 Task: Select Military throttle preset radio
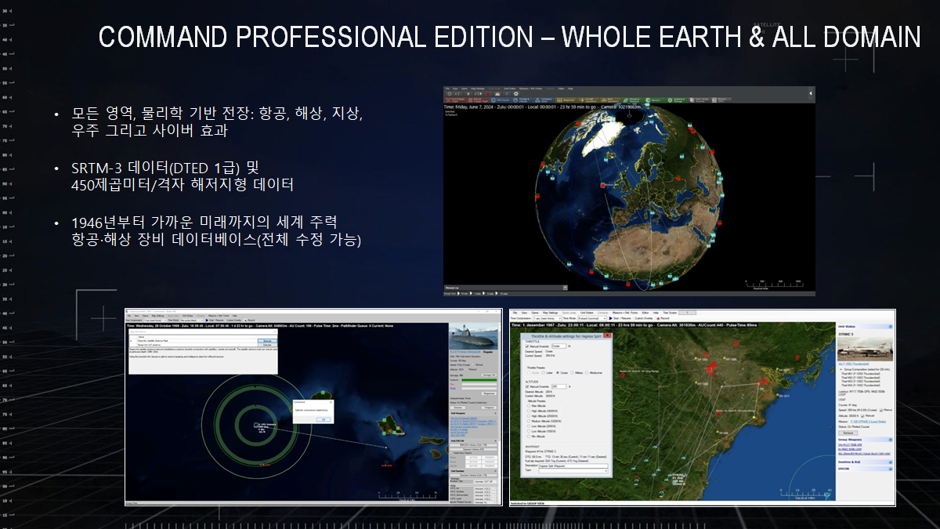tap(572, 372)
